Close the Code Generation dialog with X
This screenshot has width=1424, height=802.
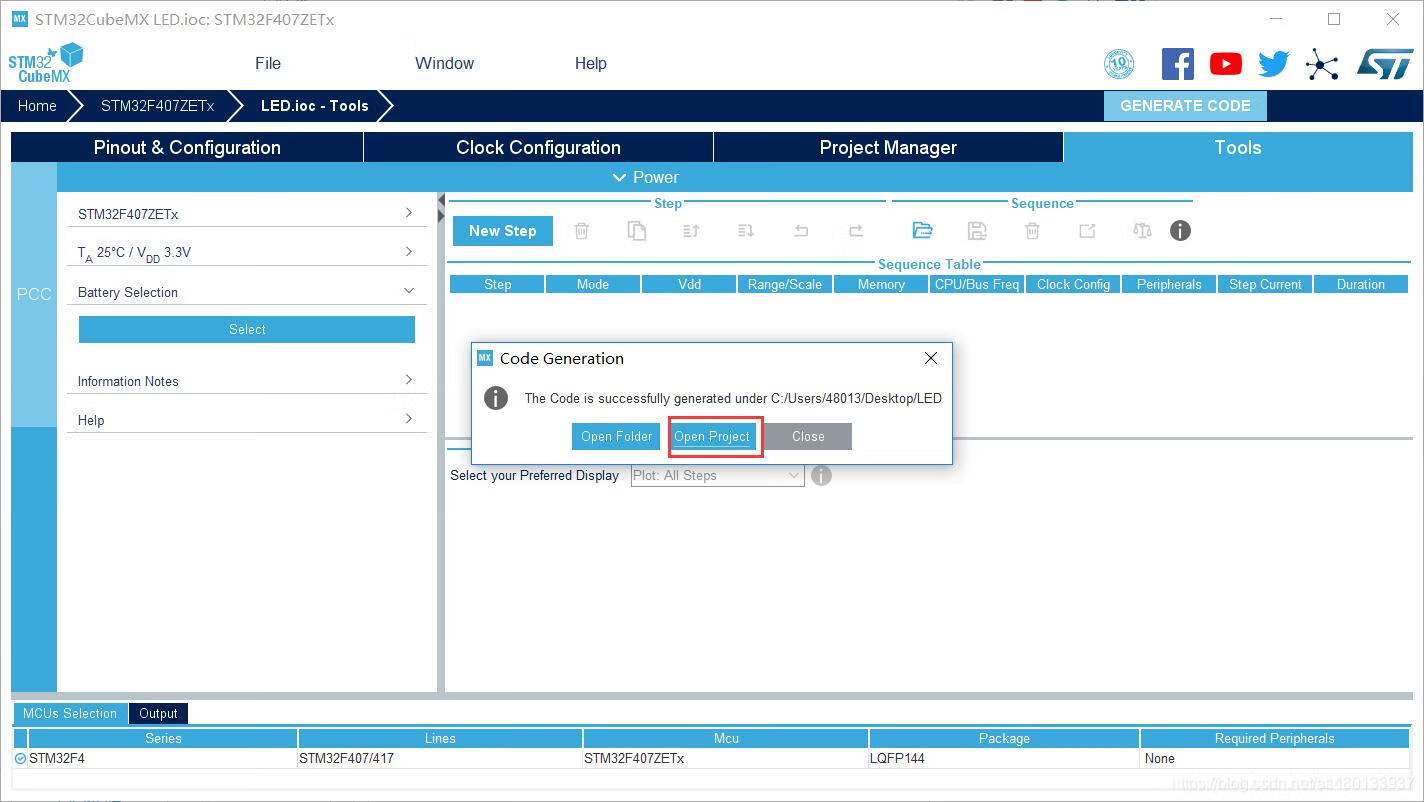[930, 358]
